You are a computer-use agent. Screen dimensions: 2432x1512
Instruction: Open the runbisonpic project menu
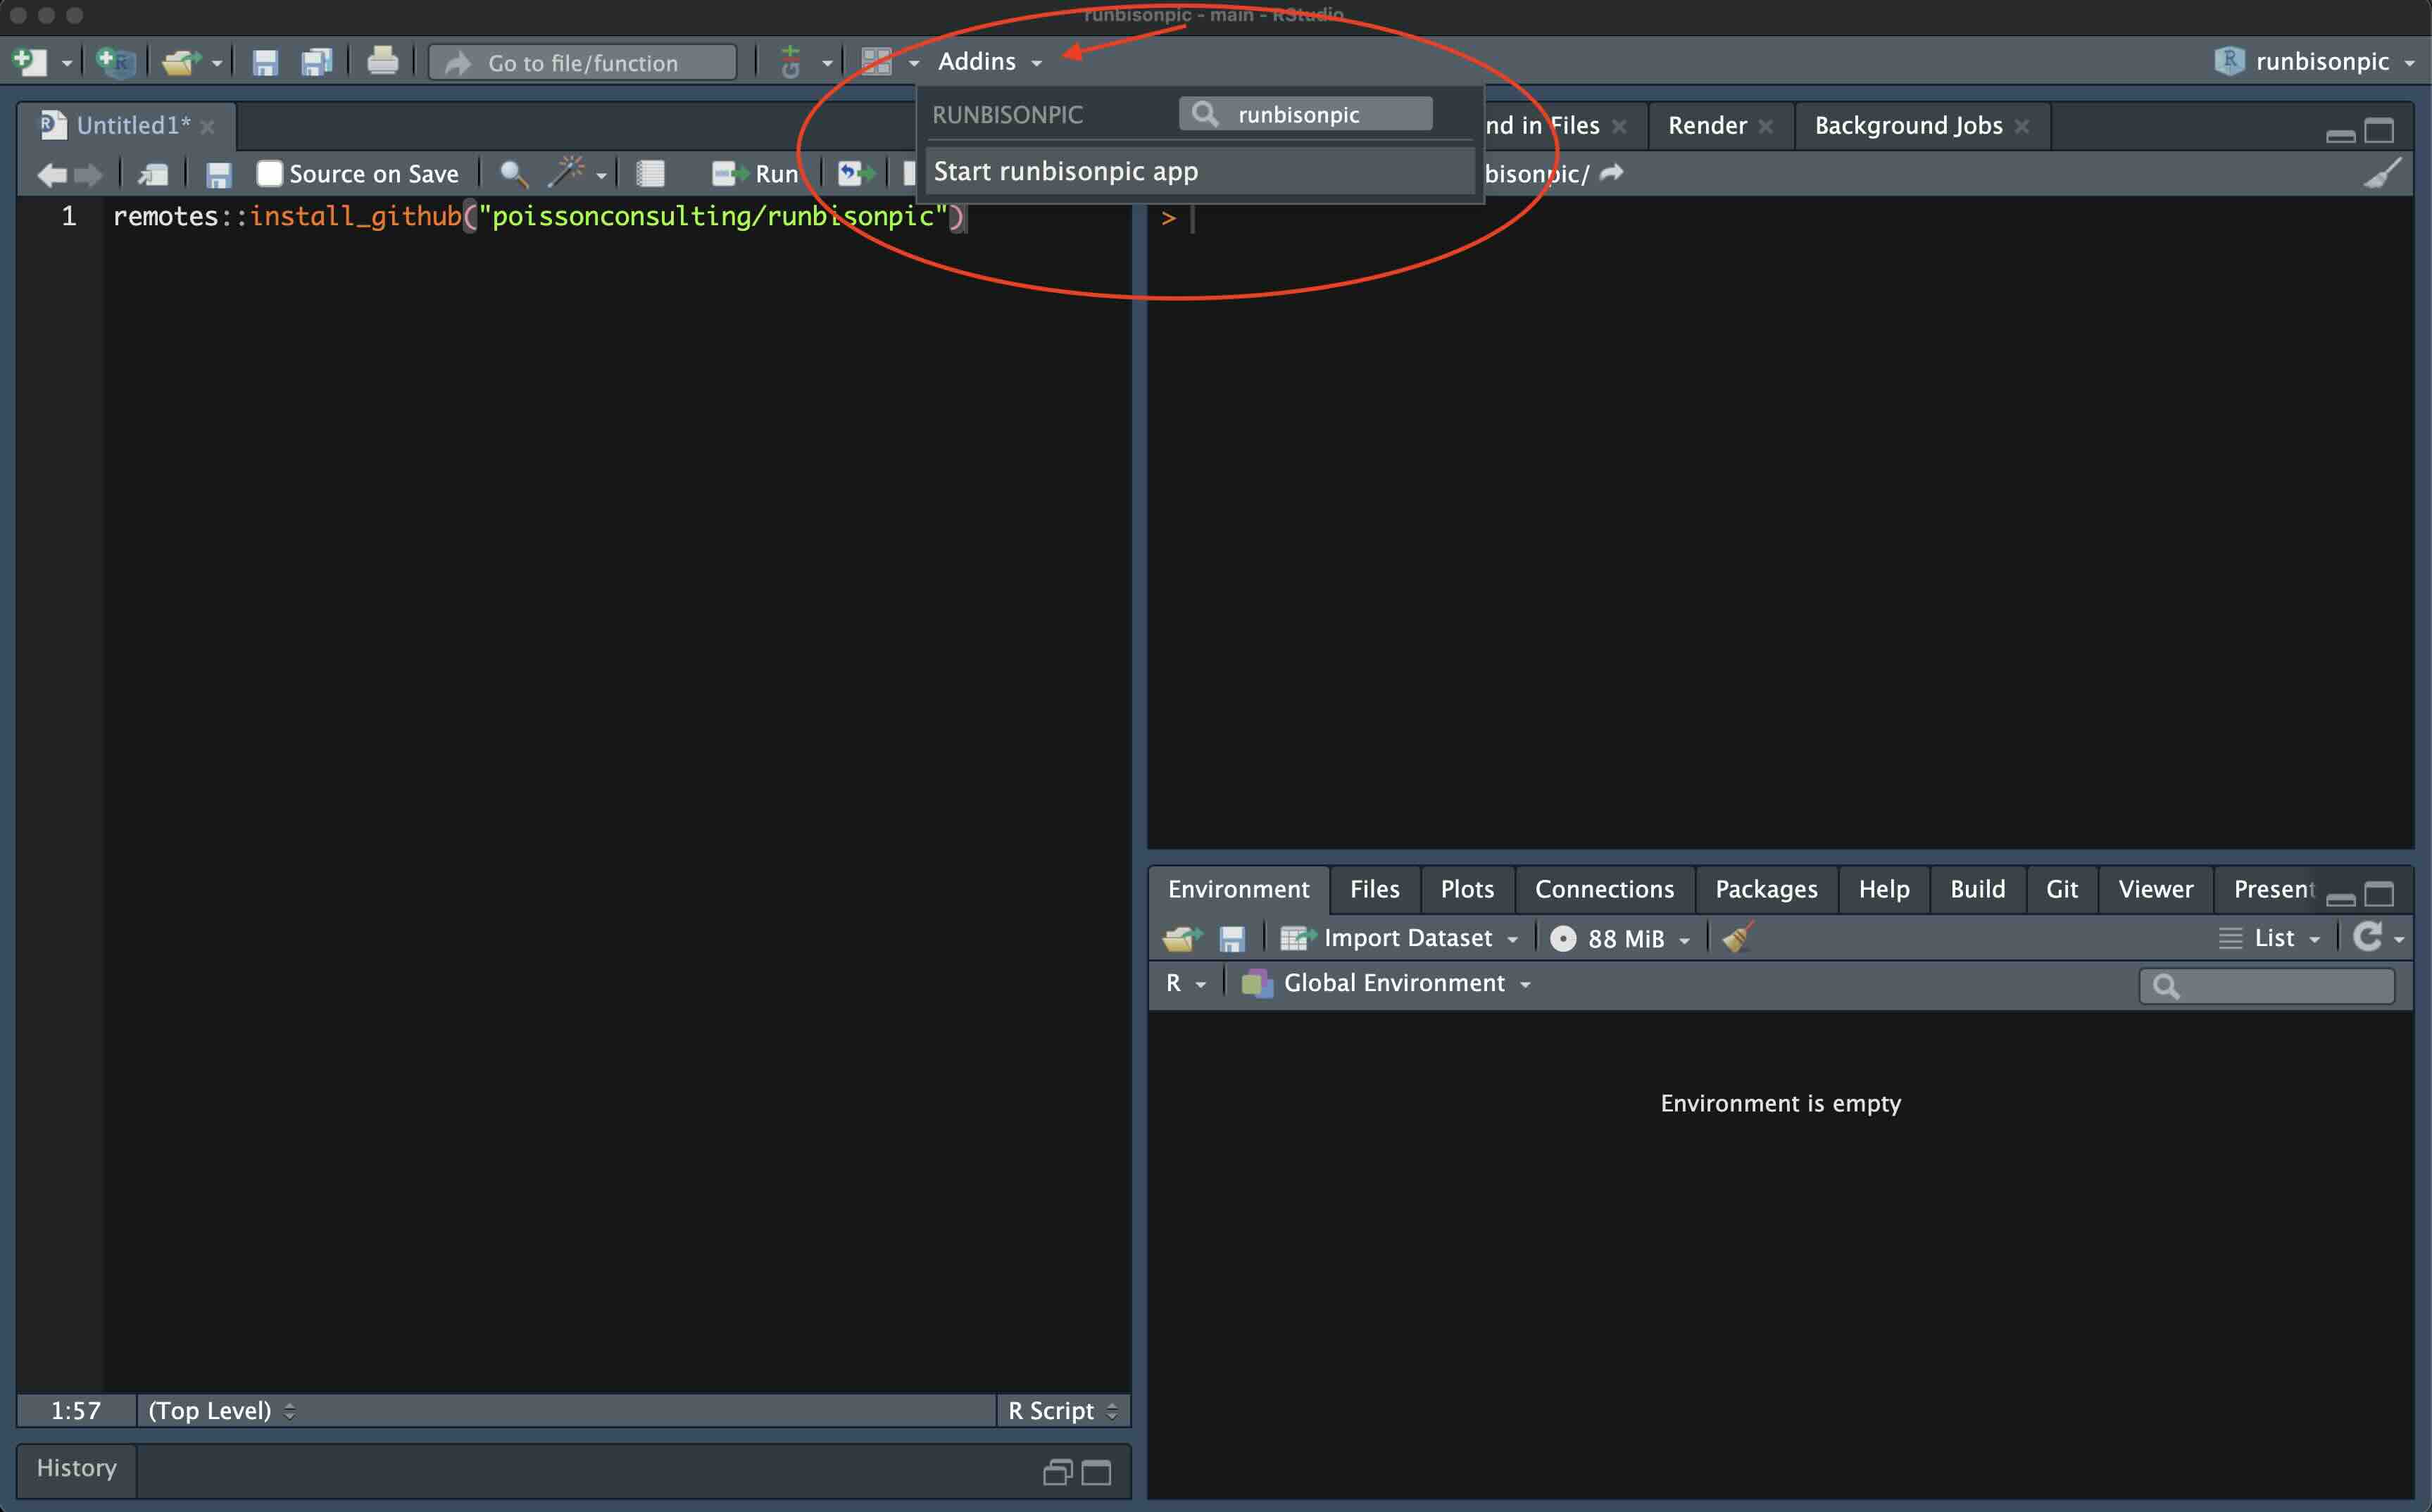(2316, 61)
